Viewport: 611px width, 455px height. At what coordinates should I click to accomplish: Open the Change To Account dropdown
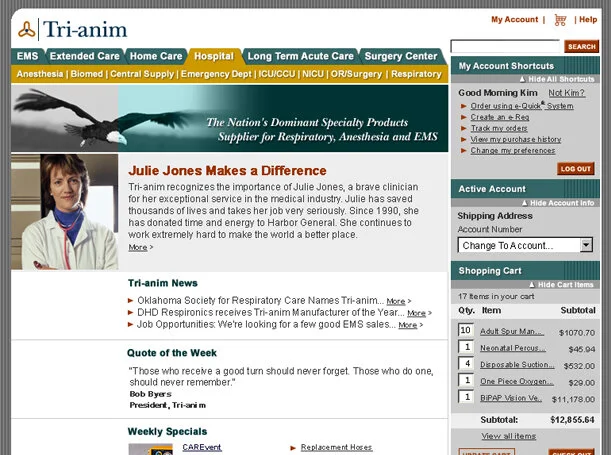coord(525,245)
